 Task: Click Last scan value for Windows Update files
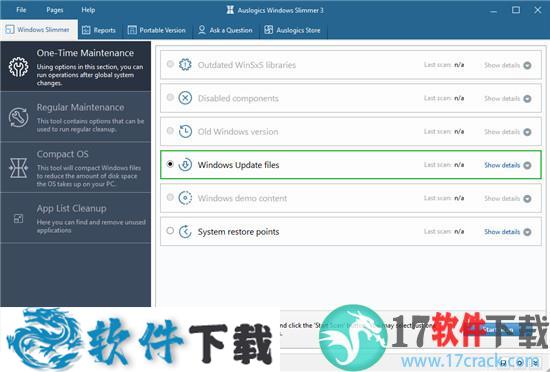(459, 165)
